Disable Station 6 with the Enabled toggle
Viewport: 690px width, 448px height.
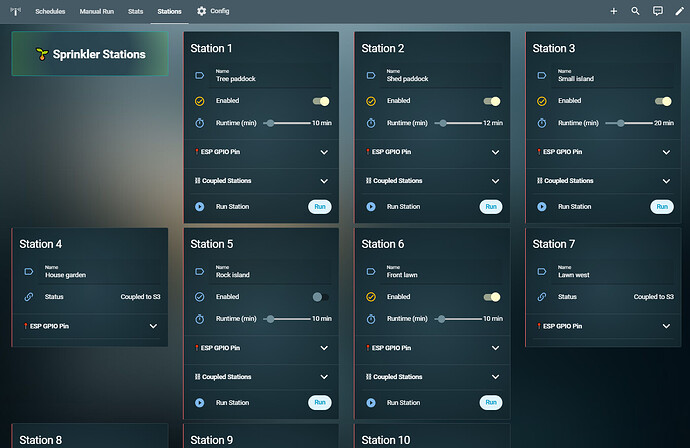coord(492,297)
